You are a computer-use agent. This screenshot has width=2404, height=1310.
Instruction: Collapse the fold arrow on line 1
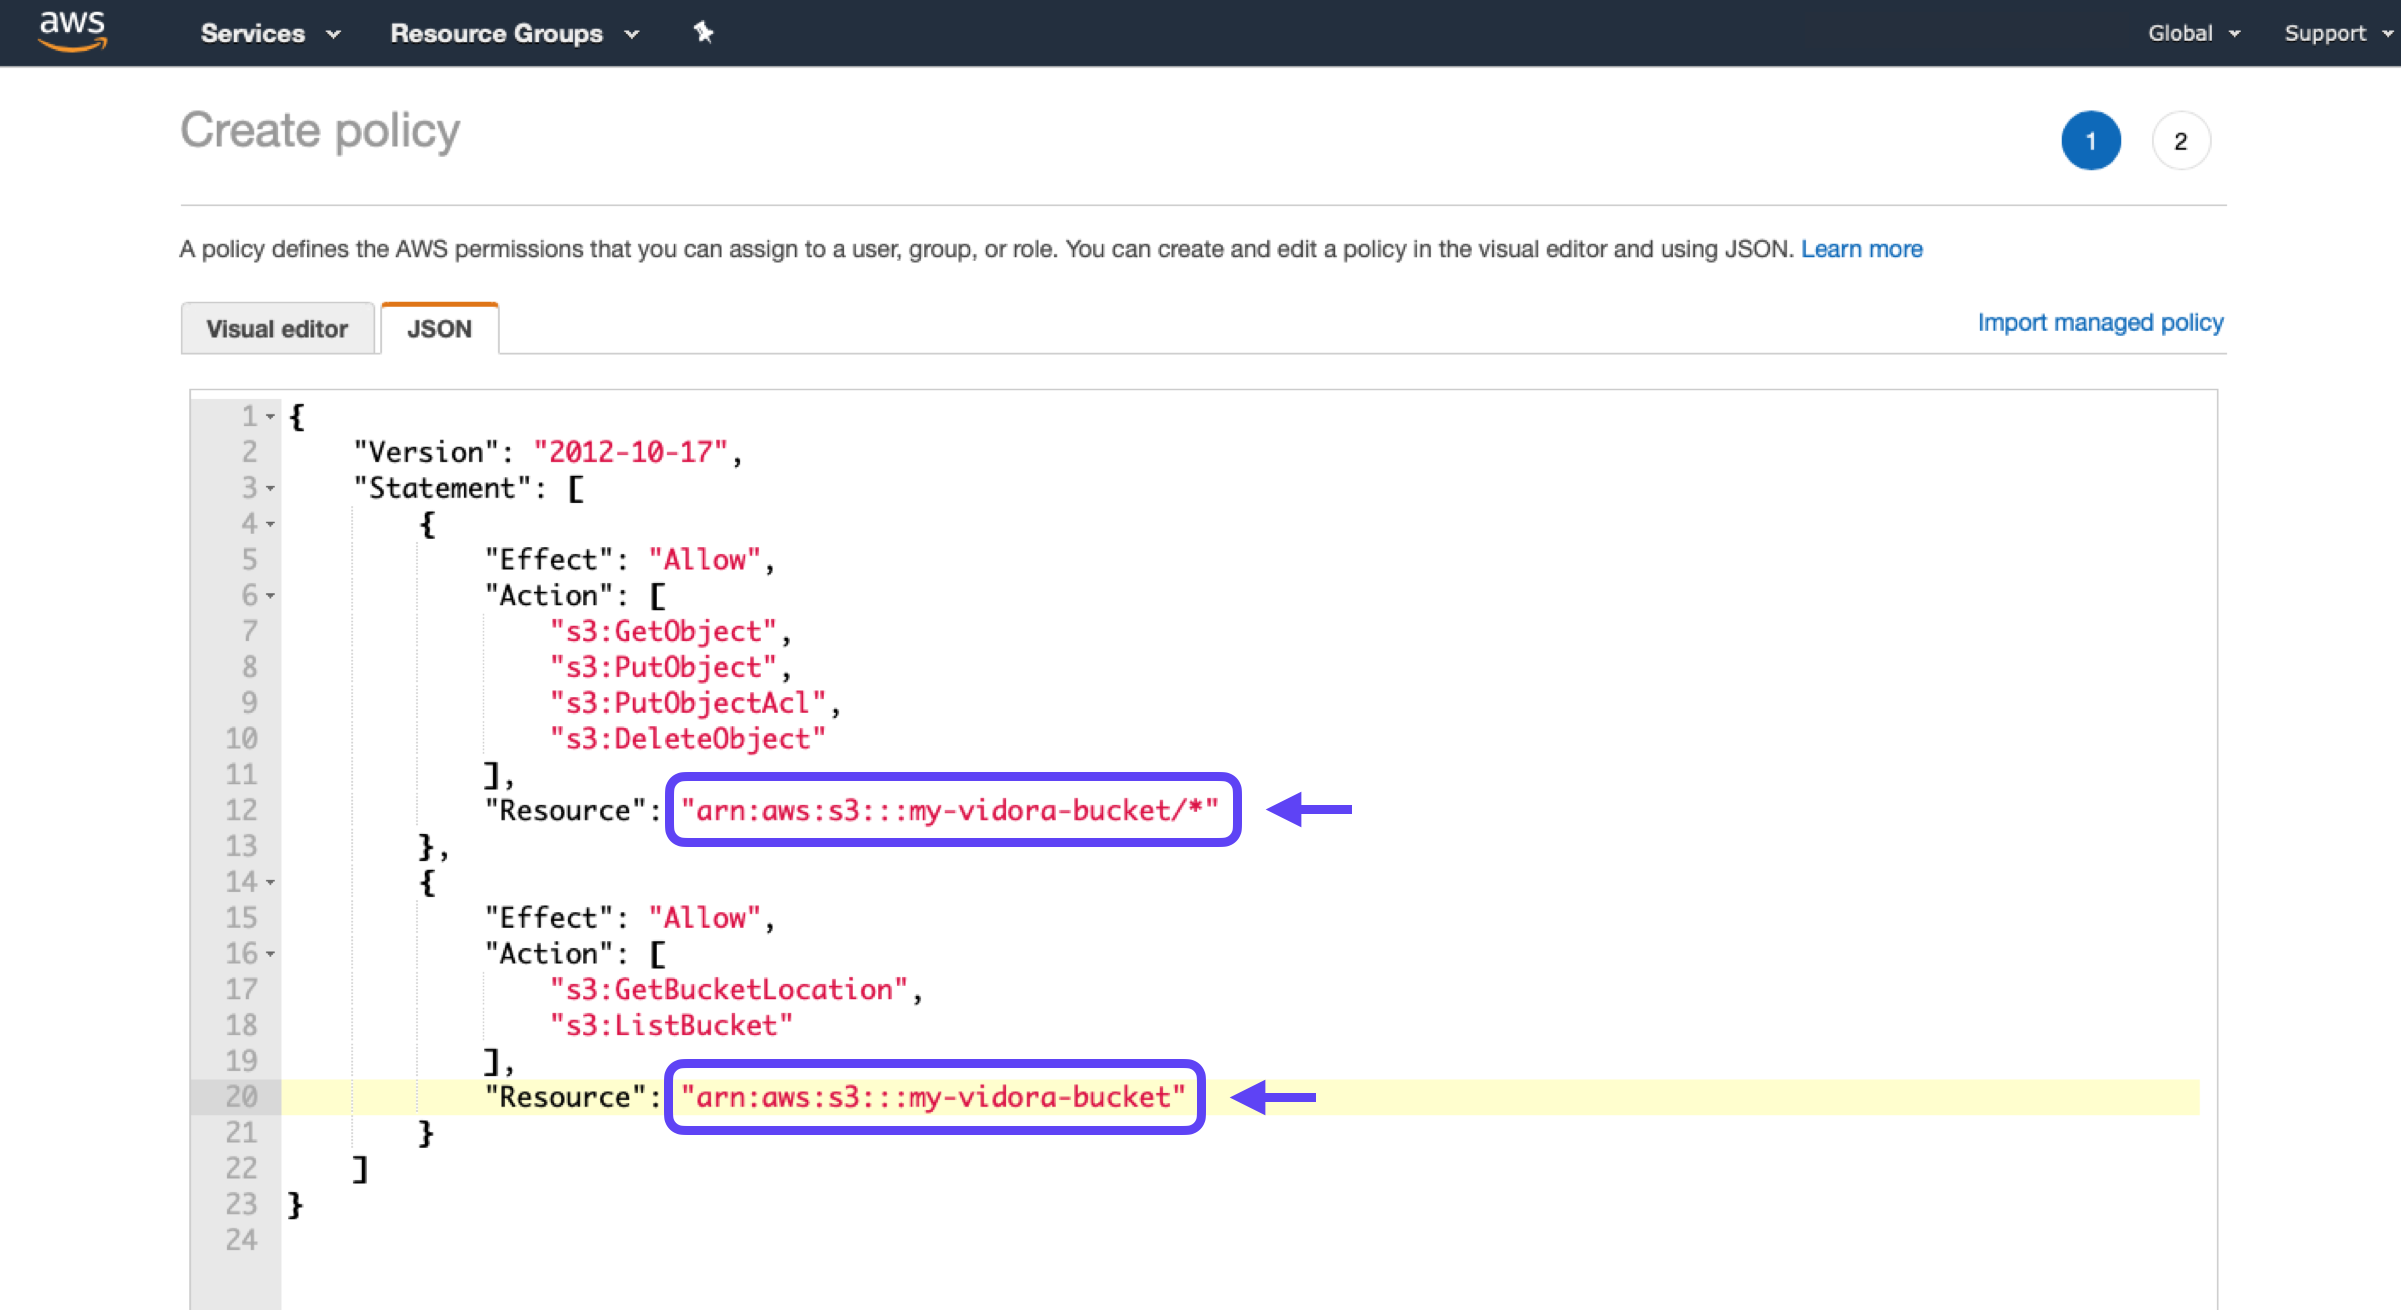coord(271,417)
